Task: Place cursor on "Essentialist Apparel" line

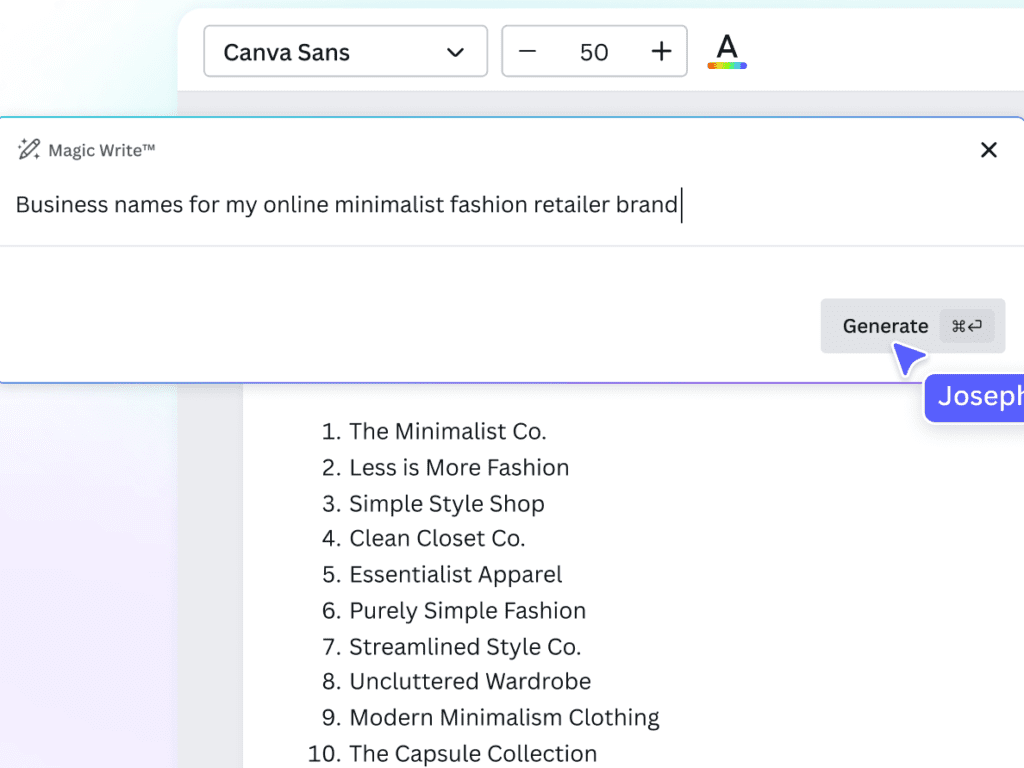Action: (455, 575)
